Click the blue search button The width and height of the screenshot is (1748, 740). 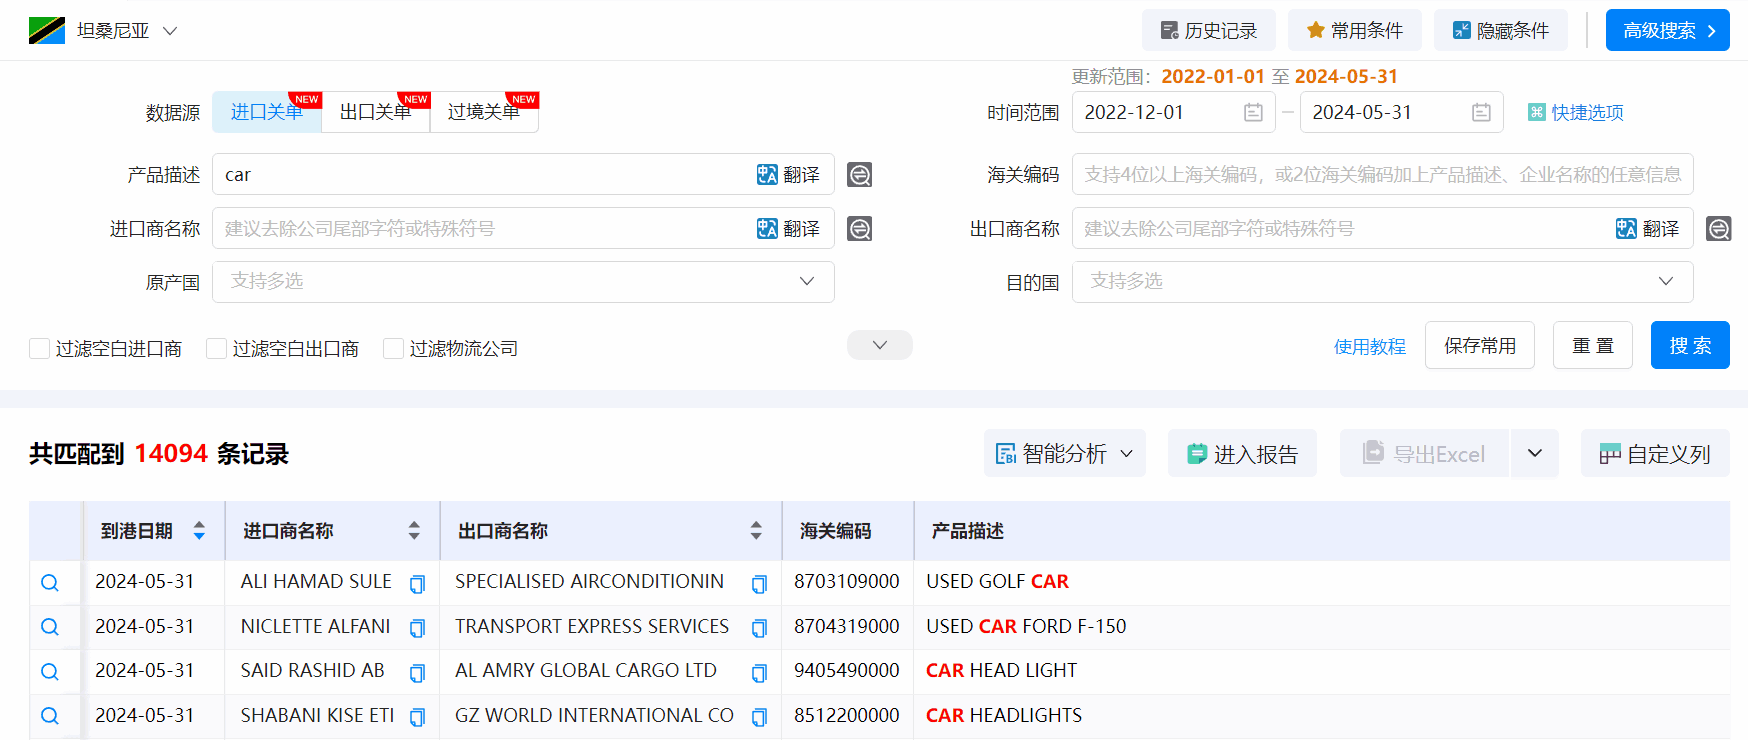point(1689,345)
